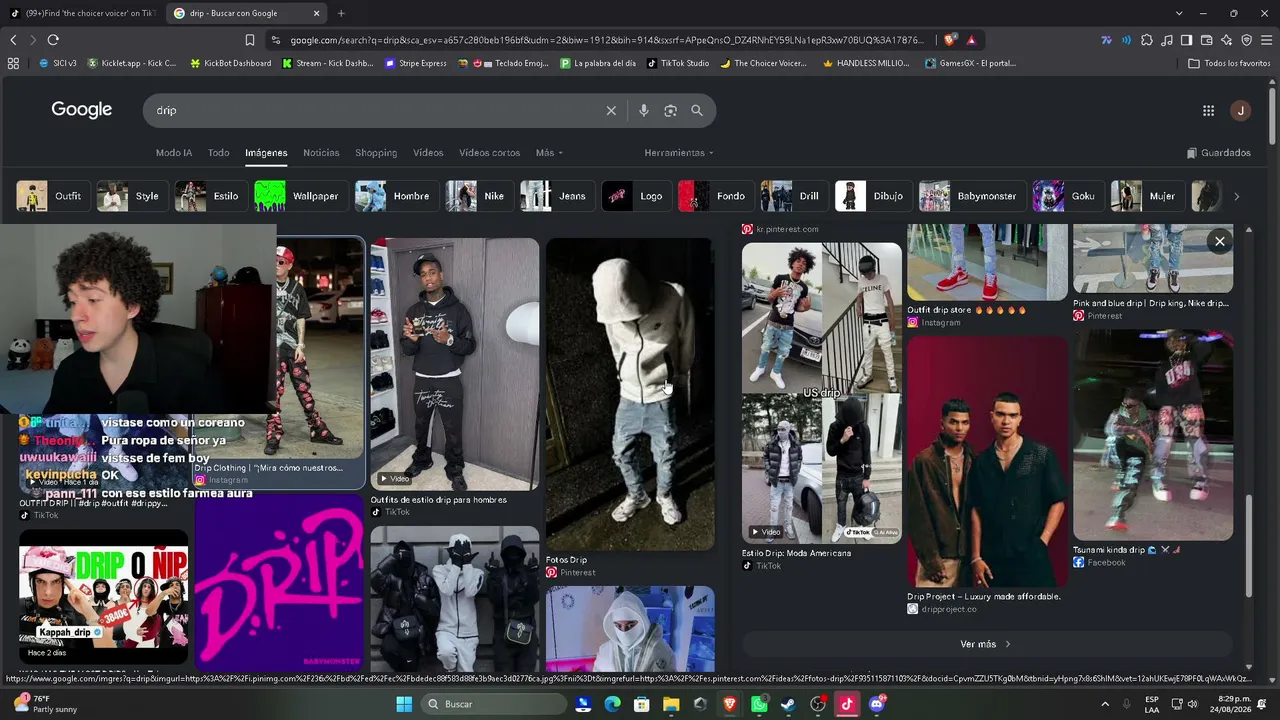The image size is (1280, 720).
Task: Open Brave Leo AI sparkle icon
Action: [x=1226, y=40]
